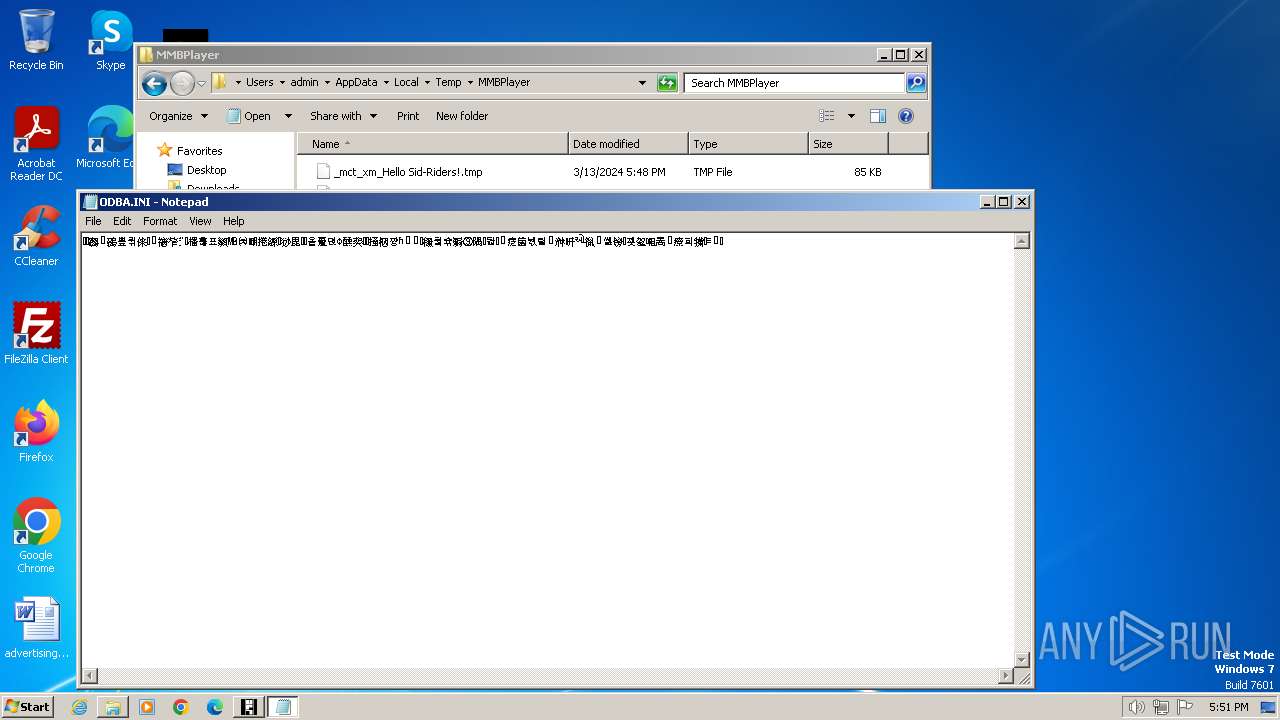Screen dimensions: 1280x720
Task: Expand the Views options dropdown arrow
Action: click(x=851, y=116)
